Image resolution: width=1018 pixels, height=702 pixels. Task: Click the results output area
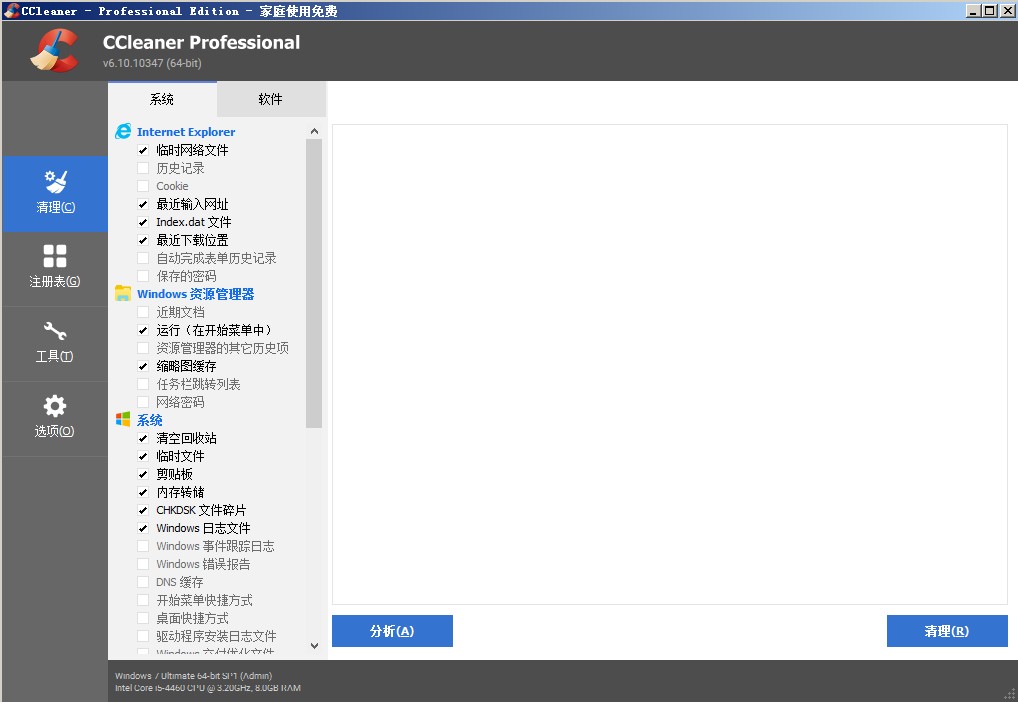(x=670, y=364)
